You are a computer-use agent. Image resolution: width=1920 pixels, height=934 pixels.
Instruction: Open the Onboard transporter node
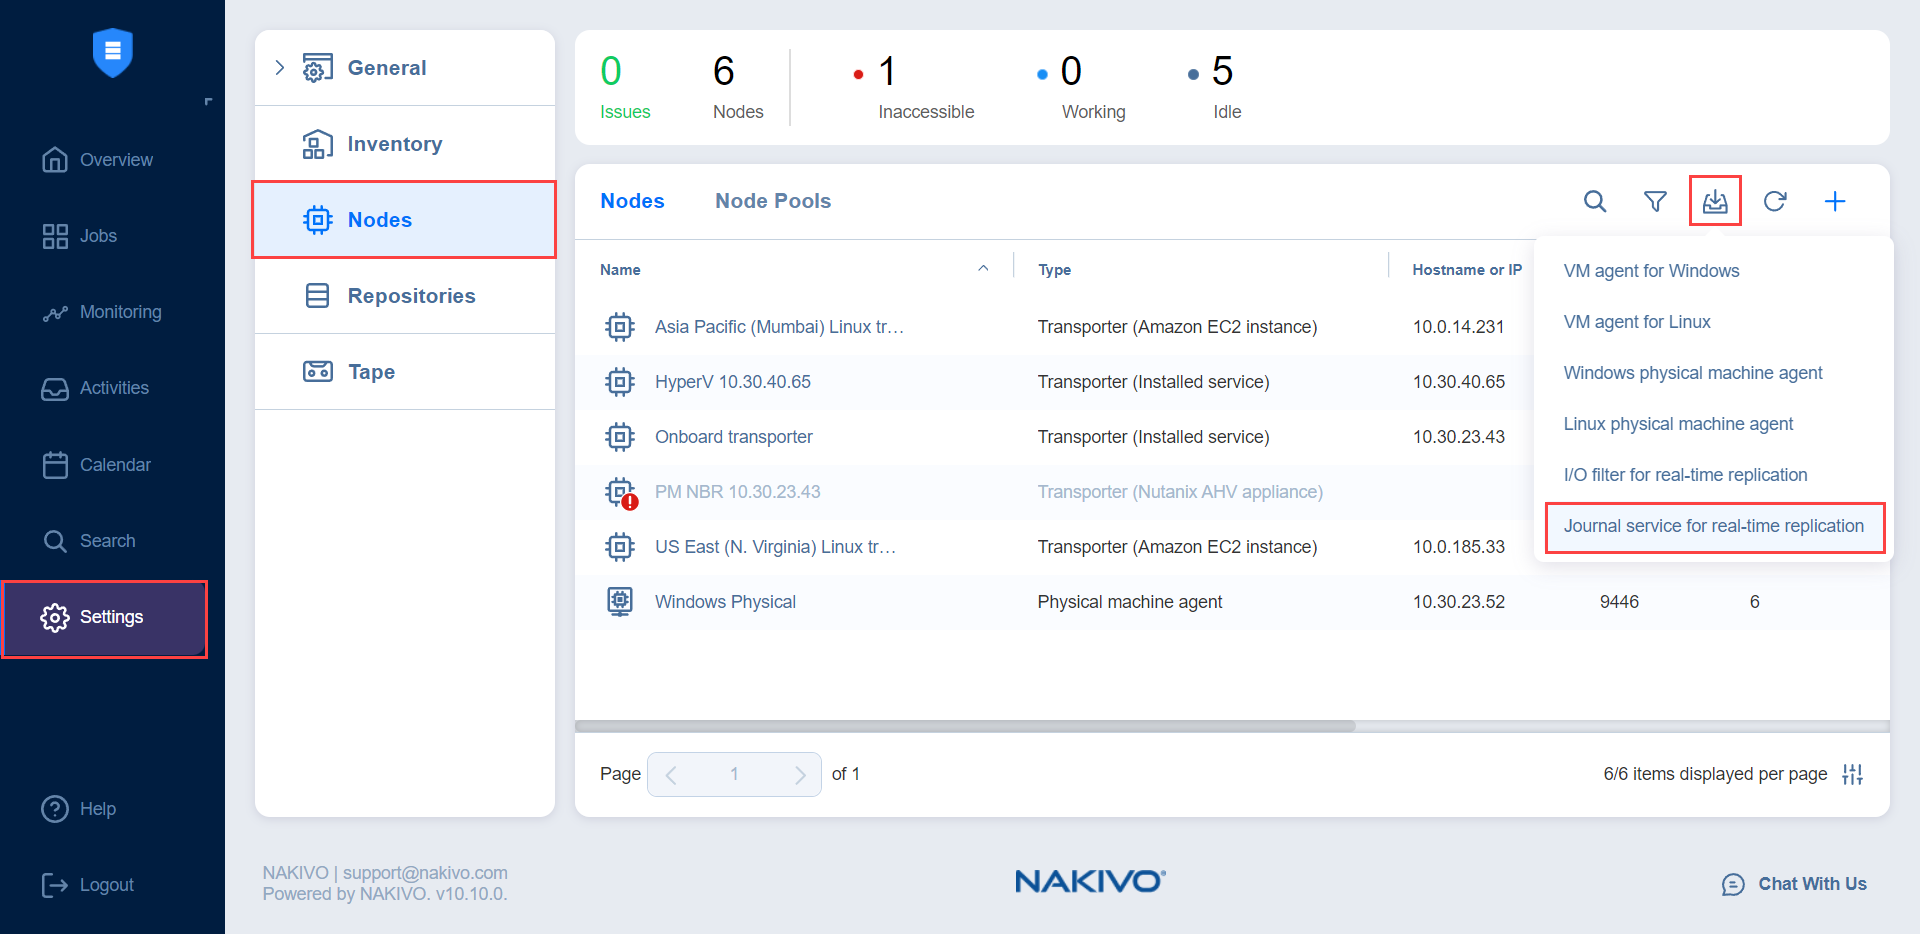click(x=733, y=437)
